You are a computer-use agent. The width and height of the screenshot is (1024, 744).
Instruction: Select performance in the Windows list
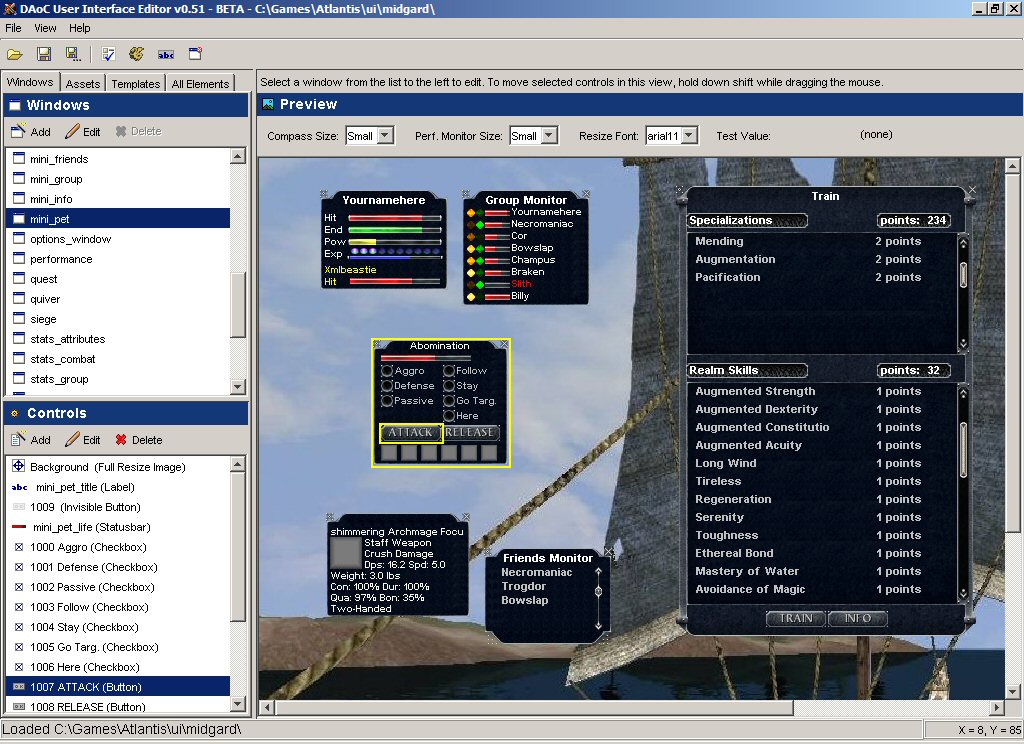point(118,259)
